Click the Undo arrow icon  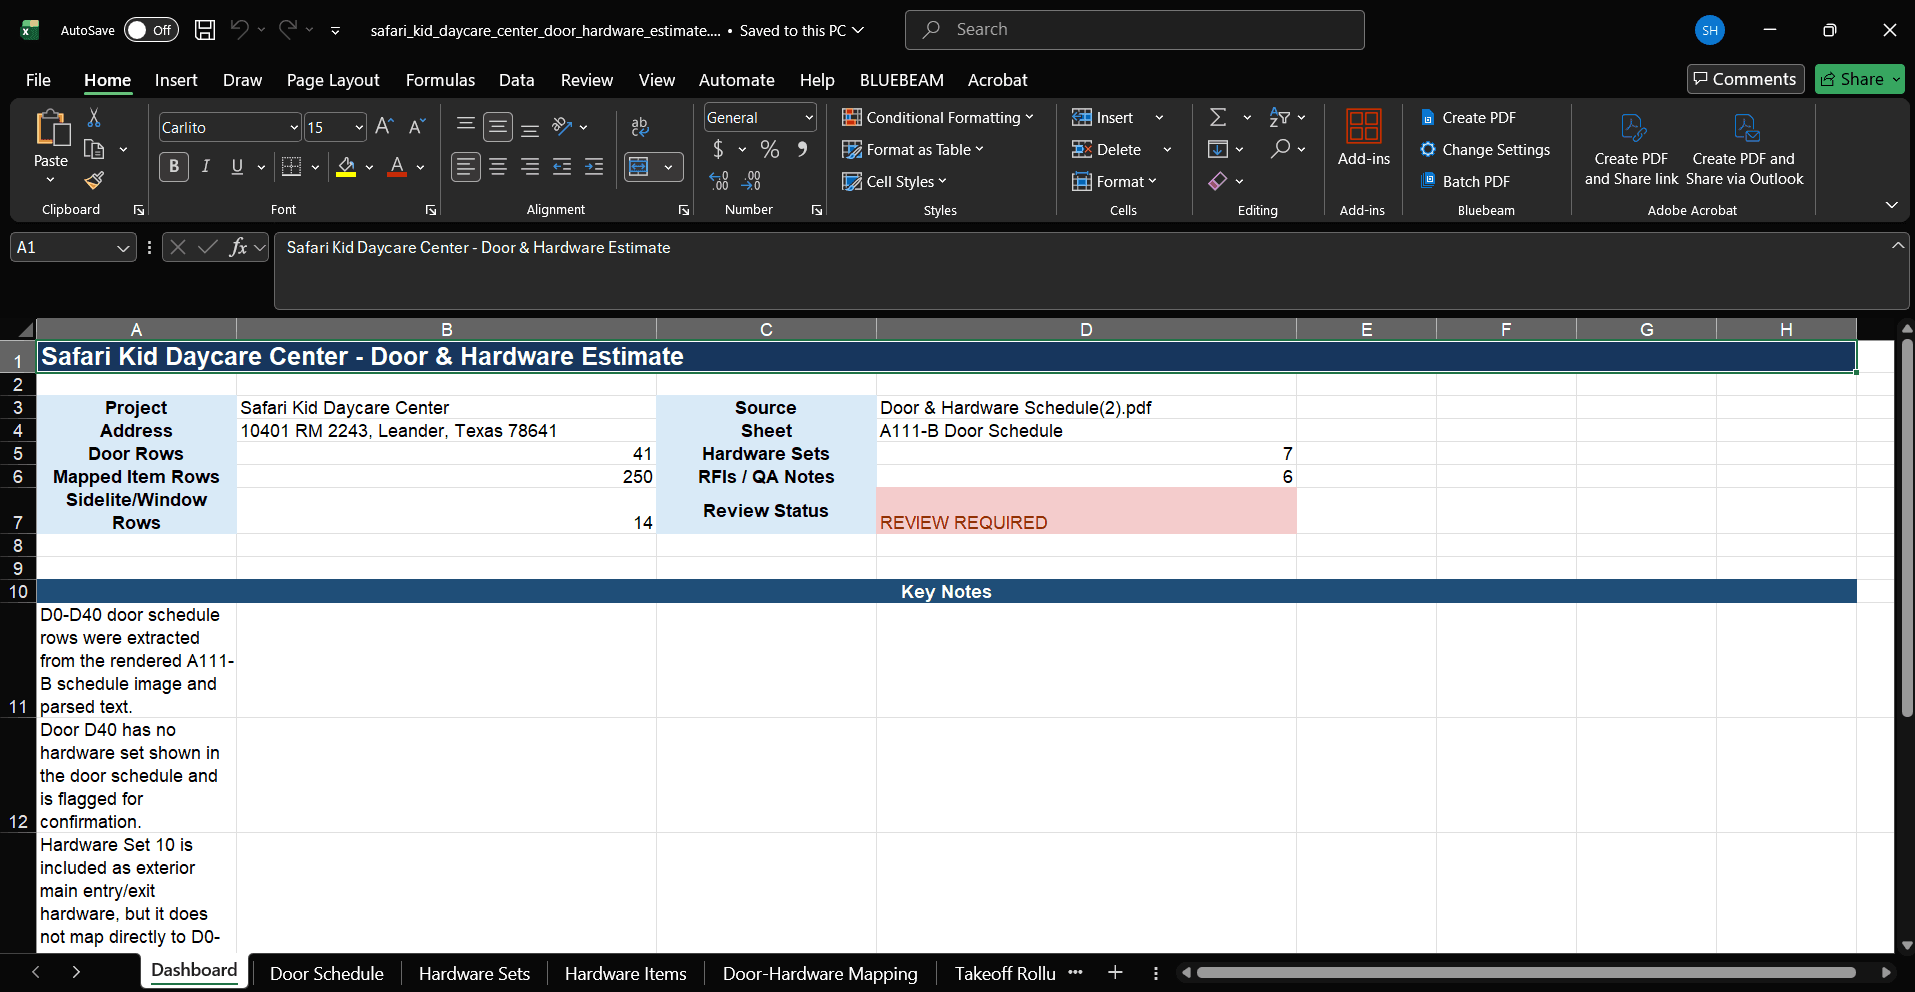pyautogui.click(x=239, y=30)
